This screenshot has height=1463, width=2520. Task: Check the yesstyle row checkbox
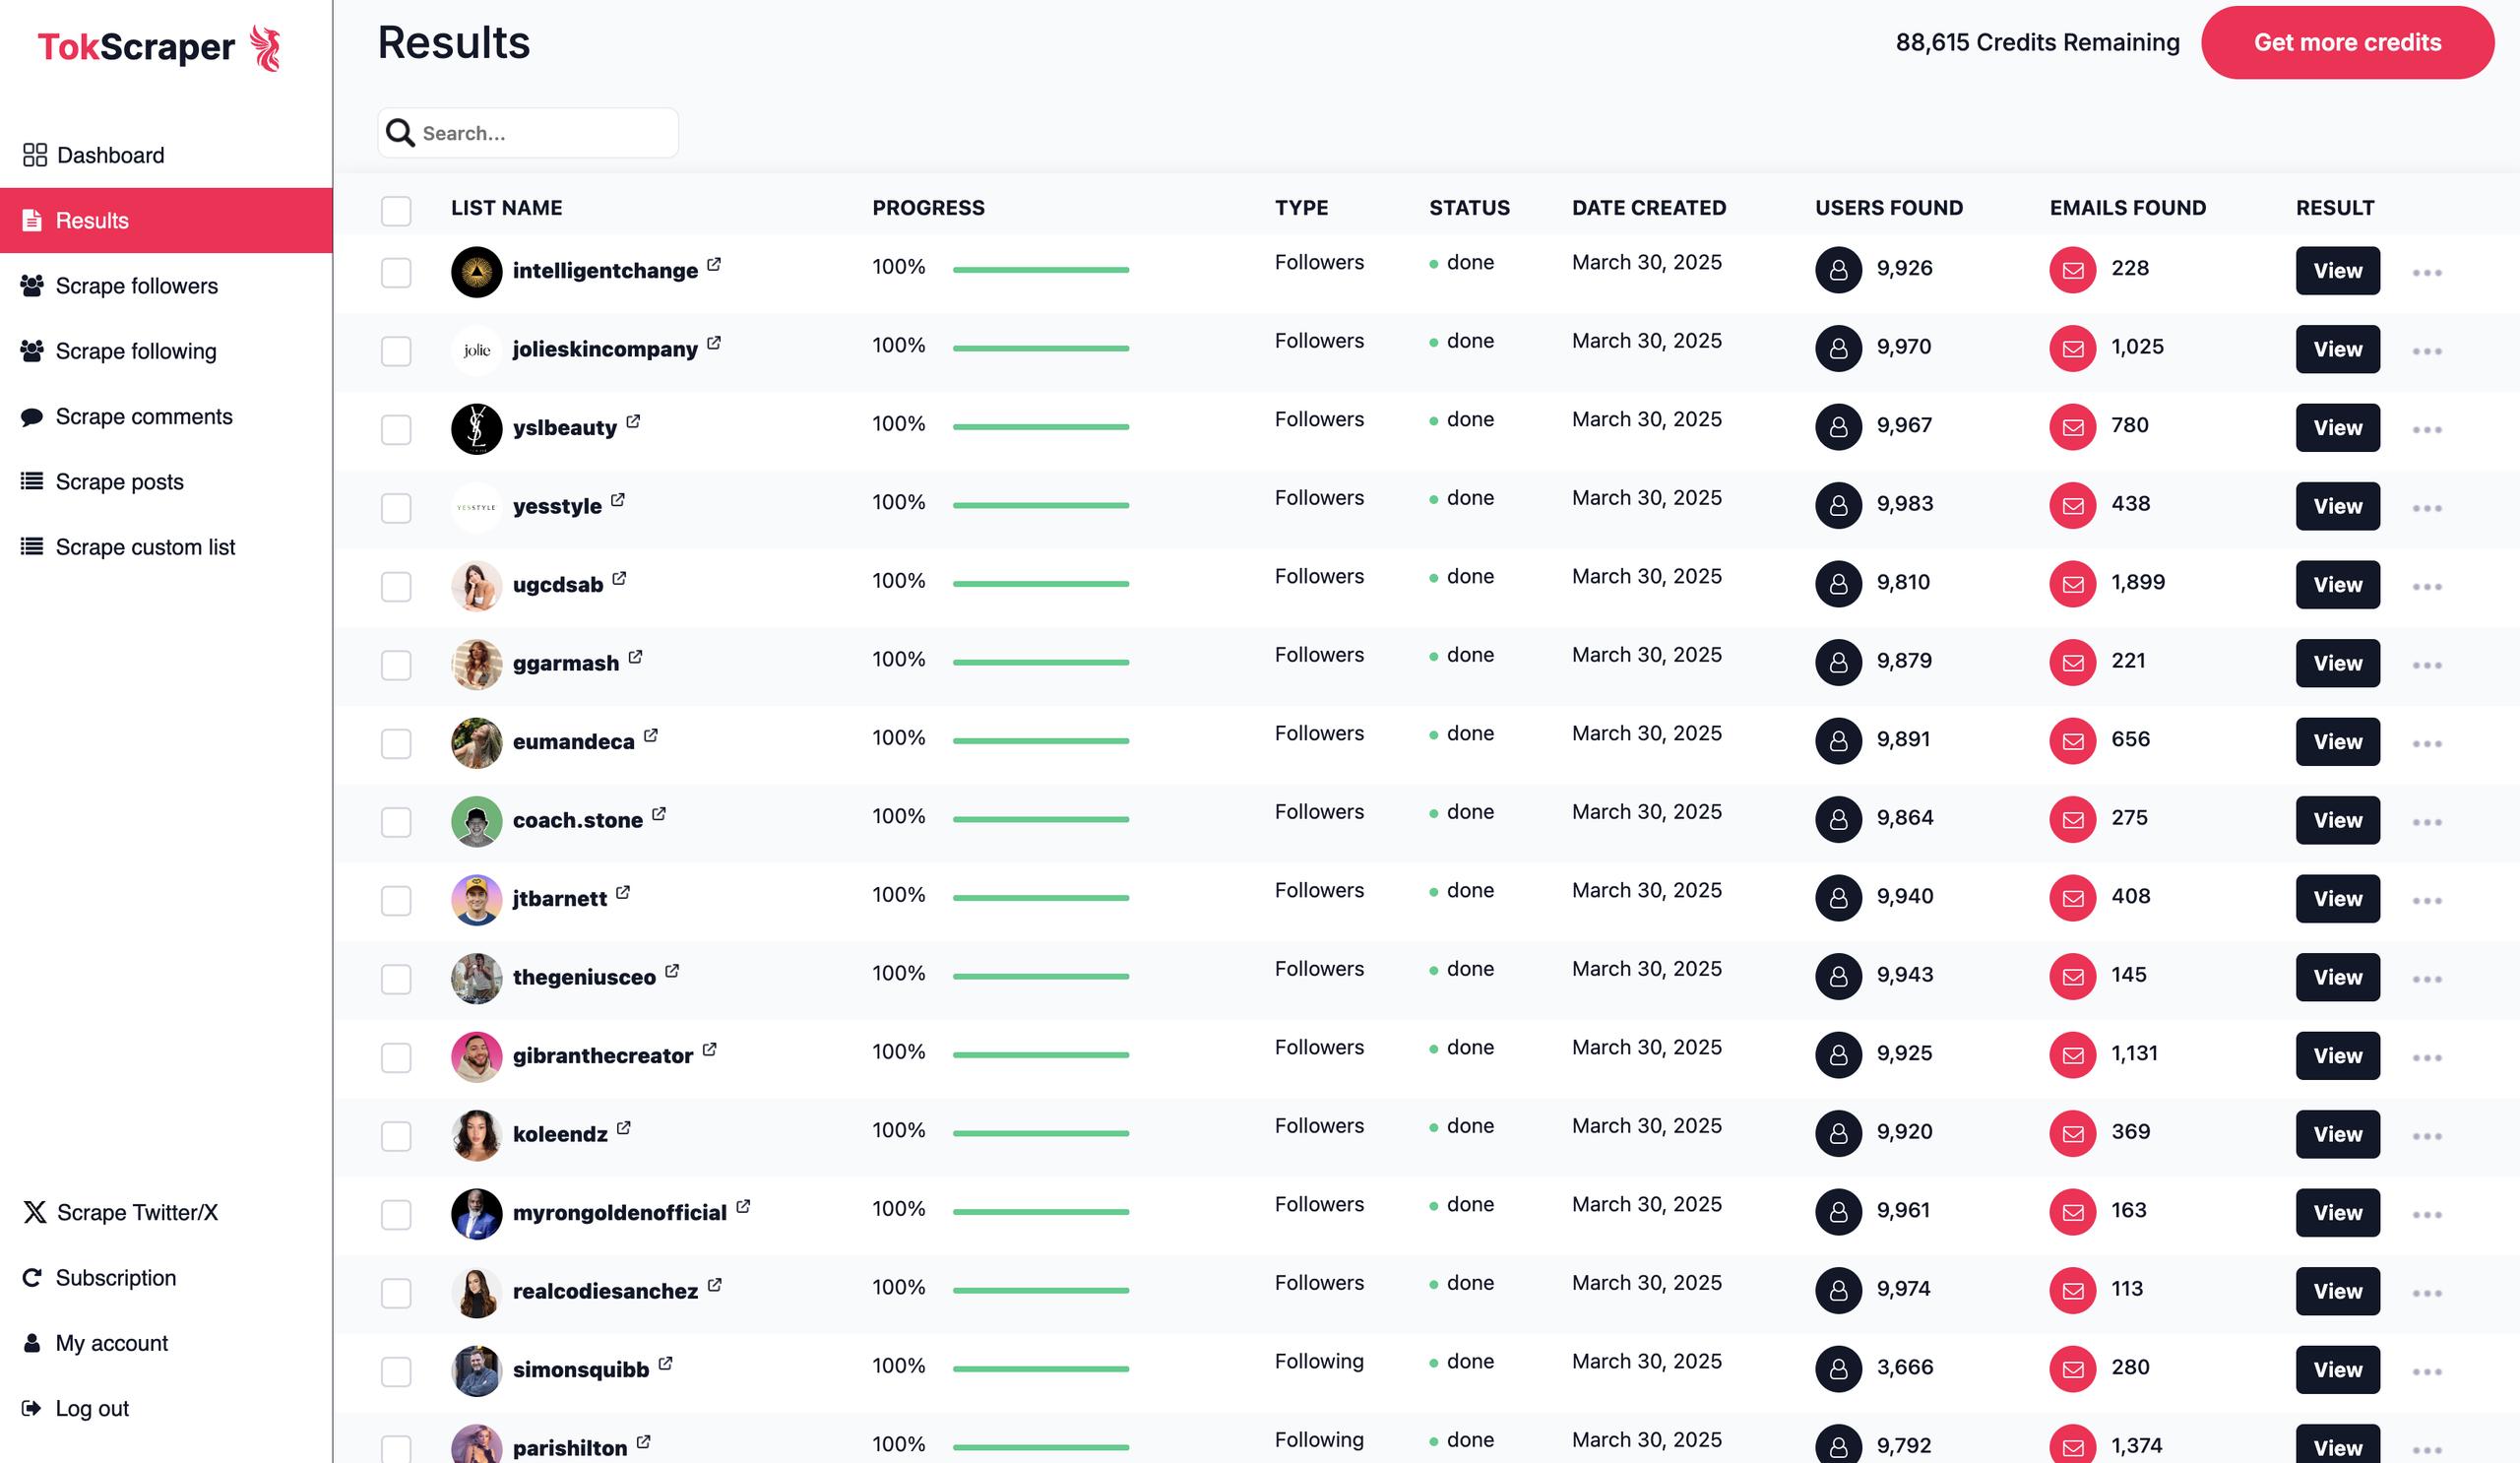(x=396, y=508)
